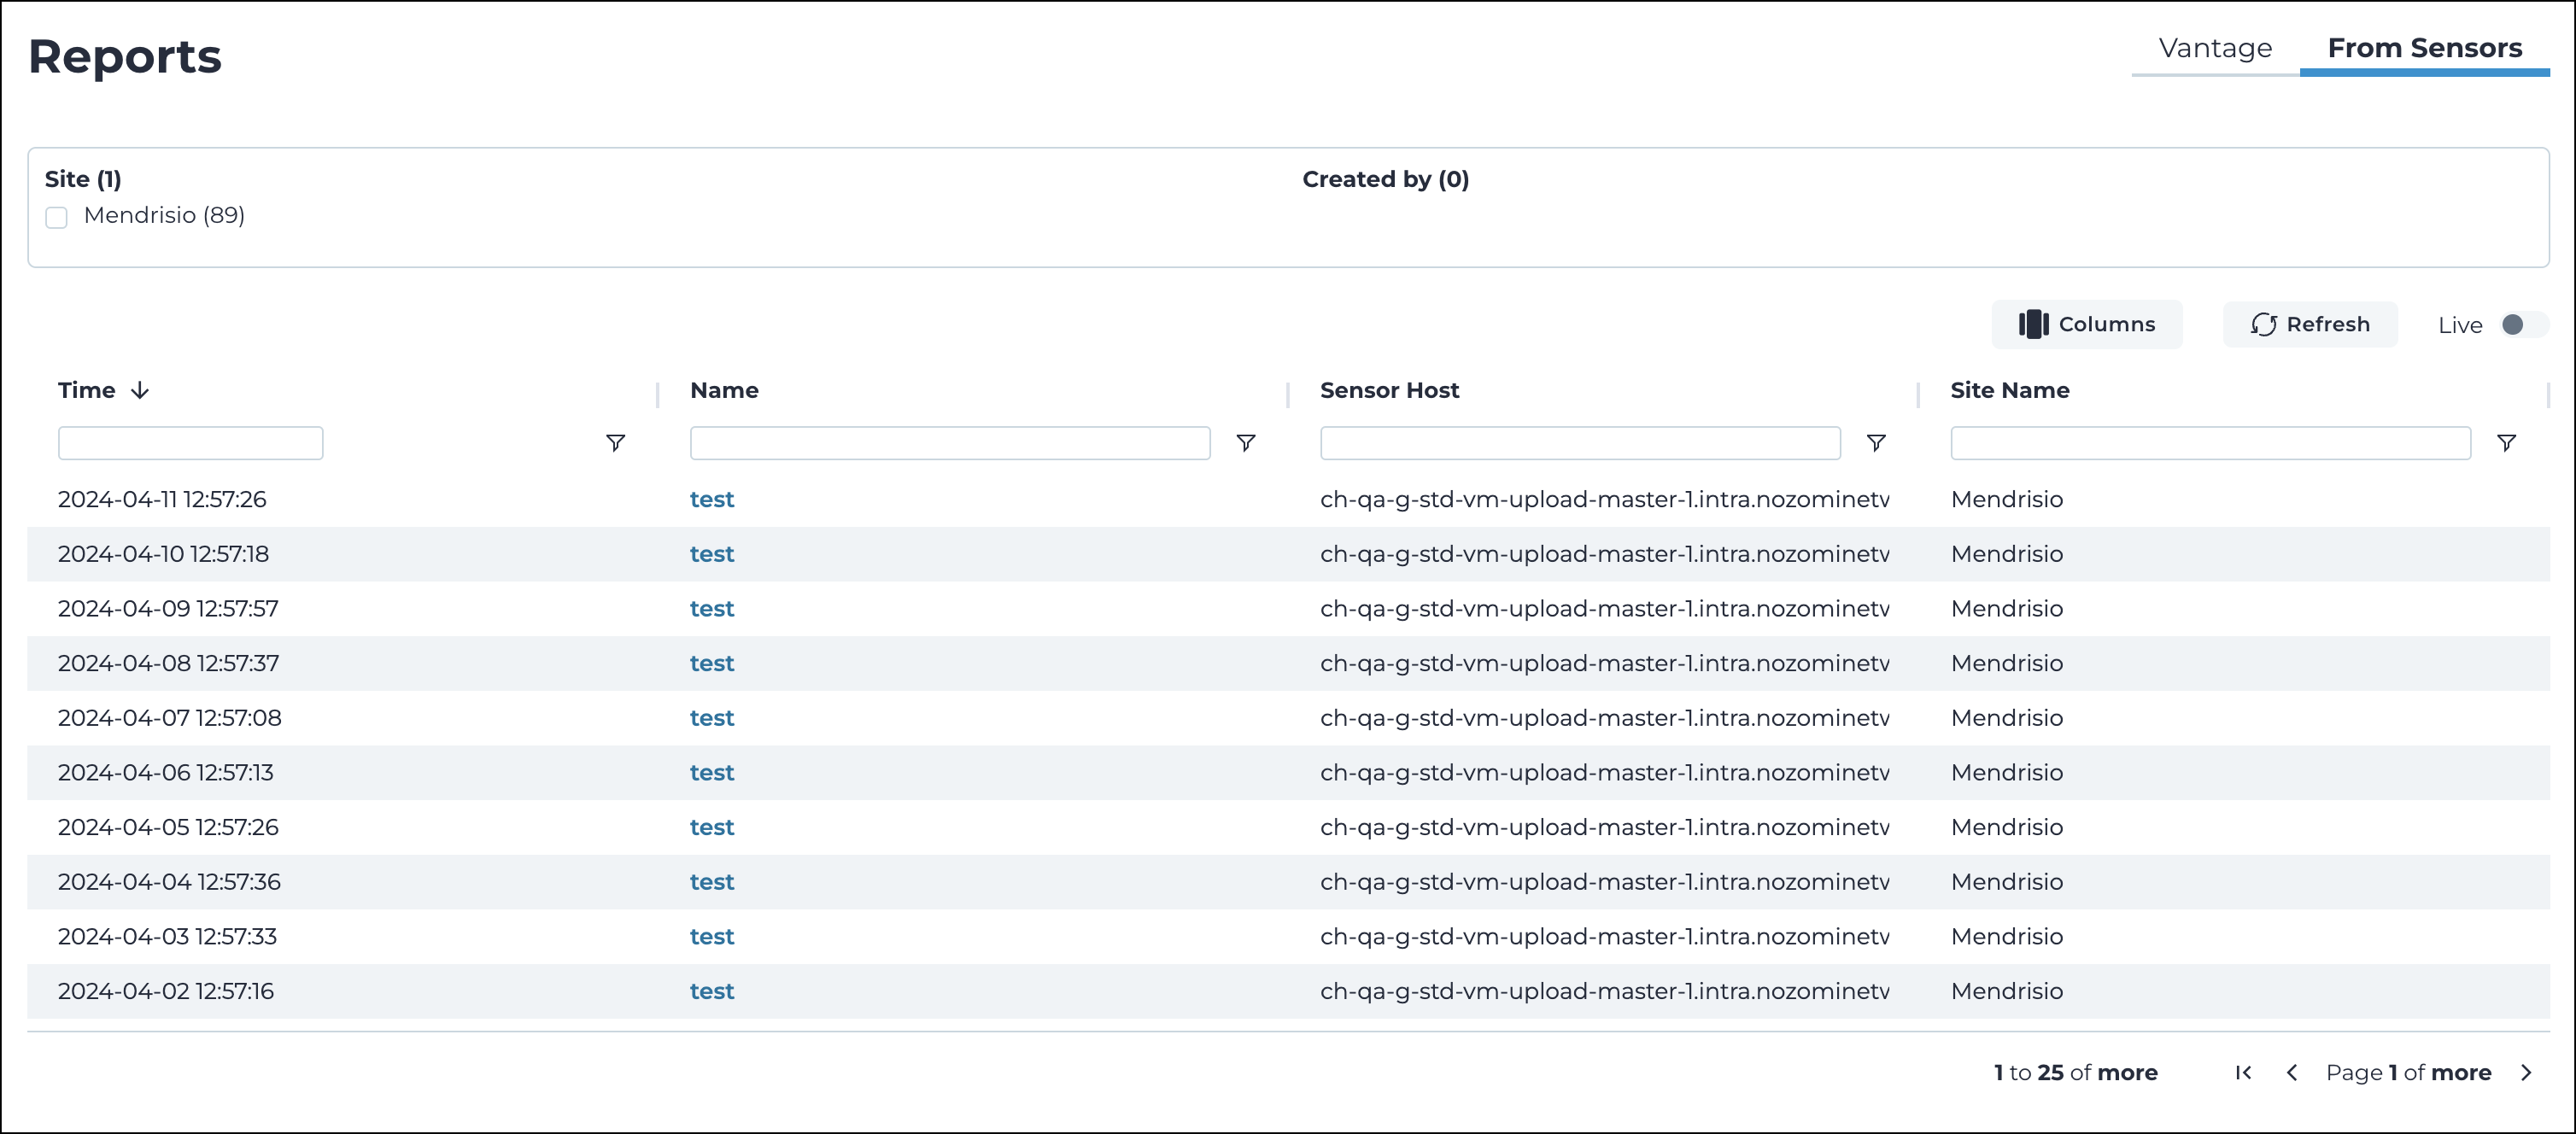Switch to the Vantage tab
This screenshot has height=1134, width=2576.
(x=2215, y=48)
